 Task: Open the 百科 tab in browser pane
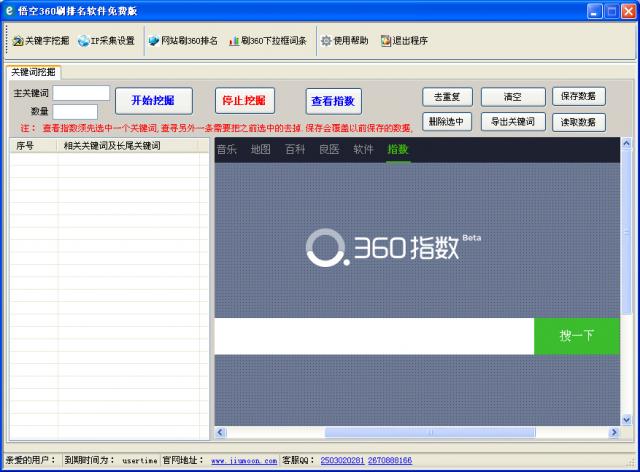(x=295, y=149)
